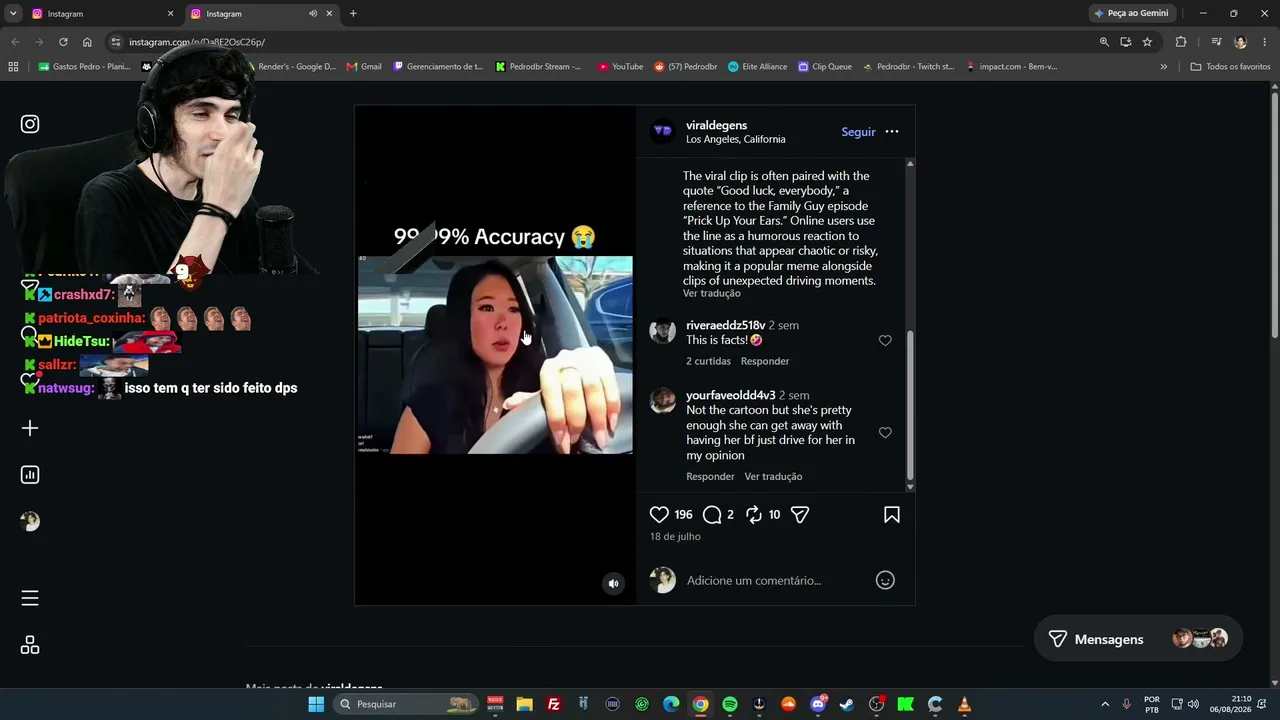Open the Clip Queue bookmark

tap(825, 67)
